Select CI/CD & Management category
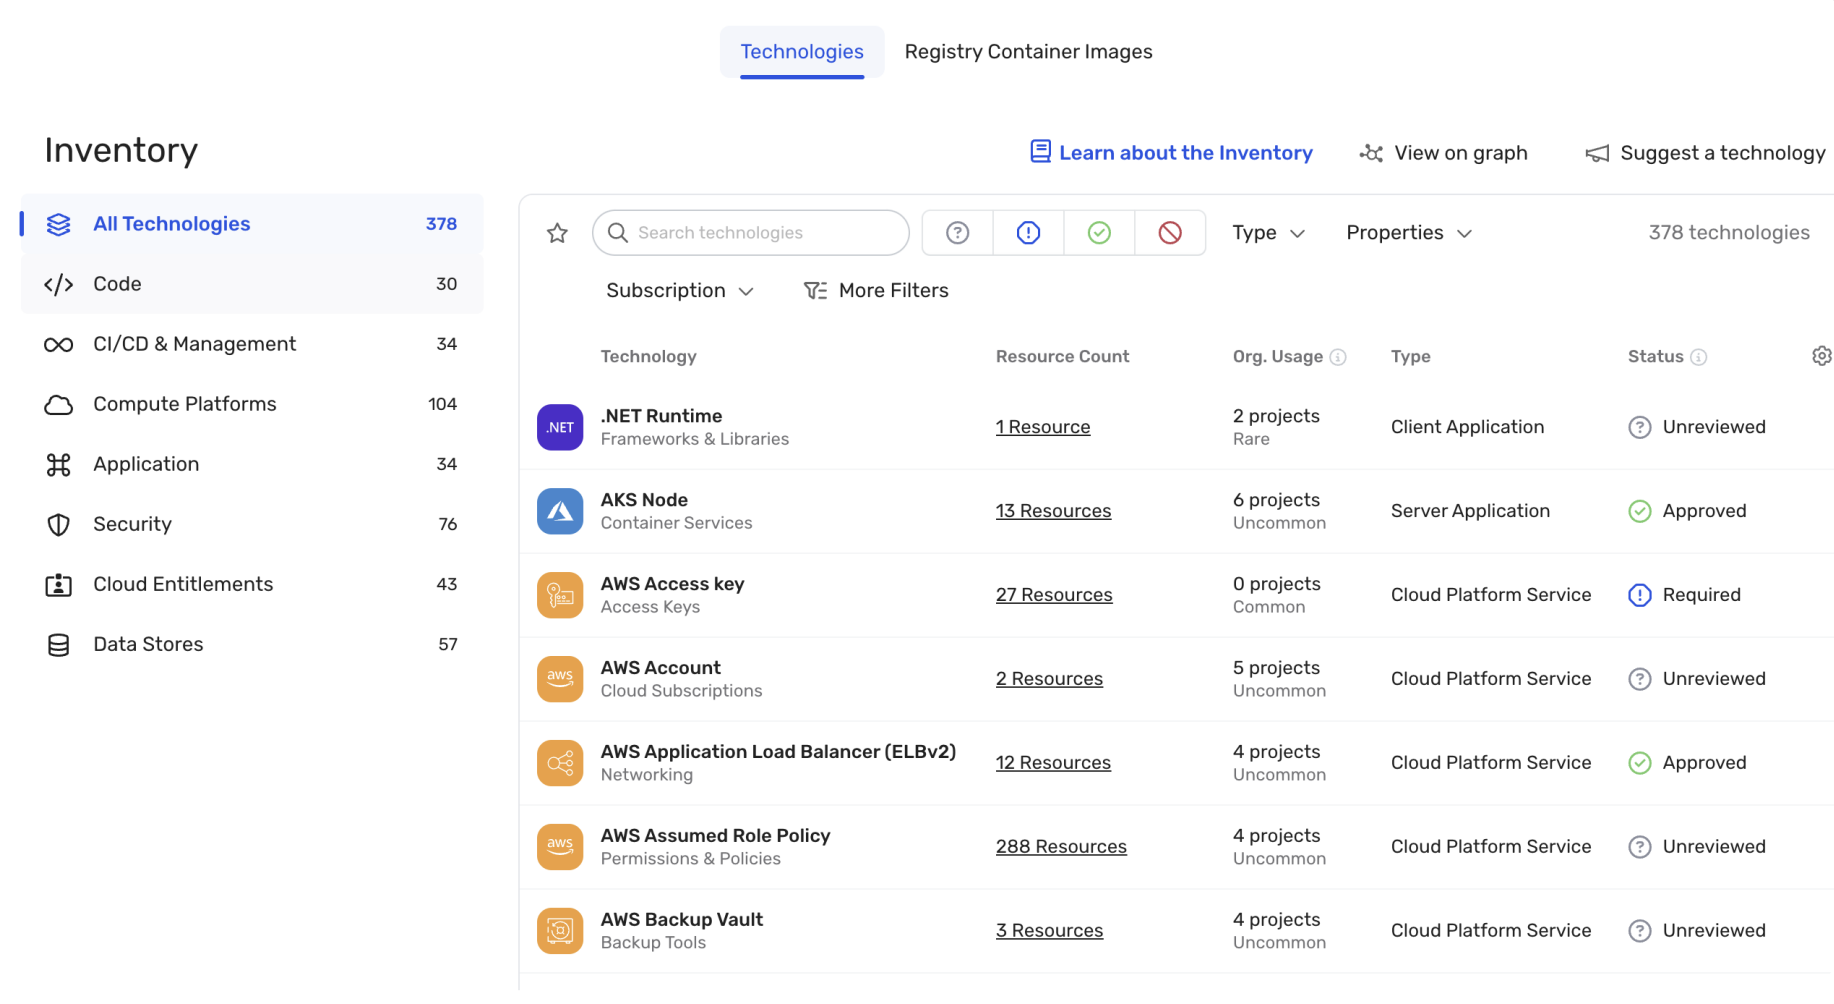1834x1004 pixels. [x=252, y=344]
